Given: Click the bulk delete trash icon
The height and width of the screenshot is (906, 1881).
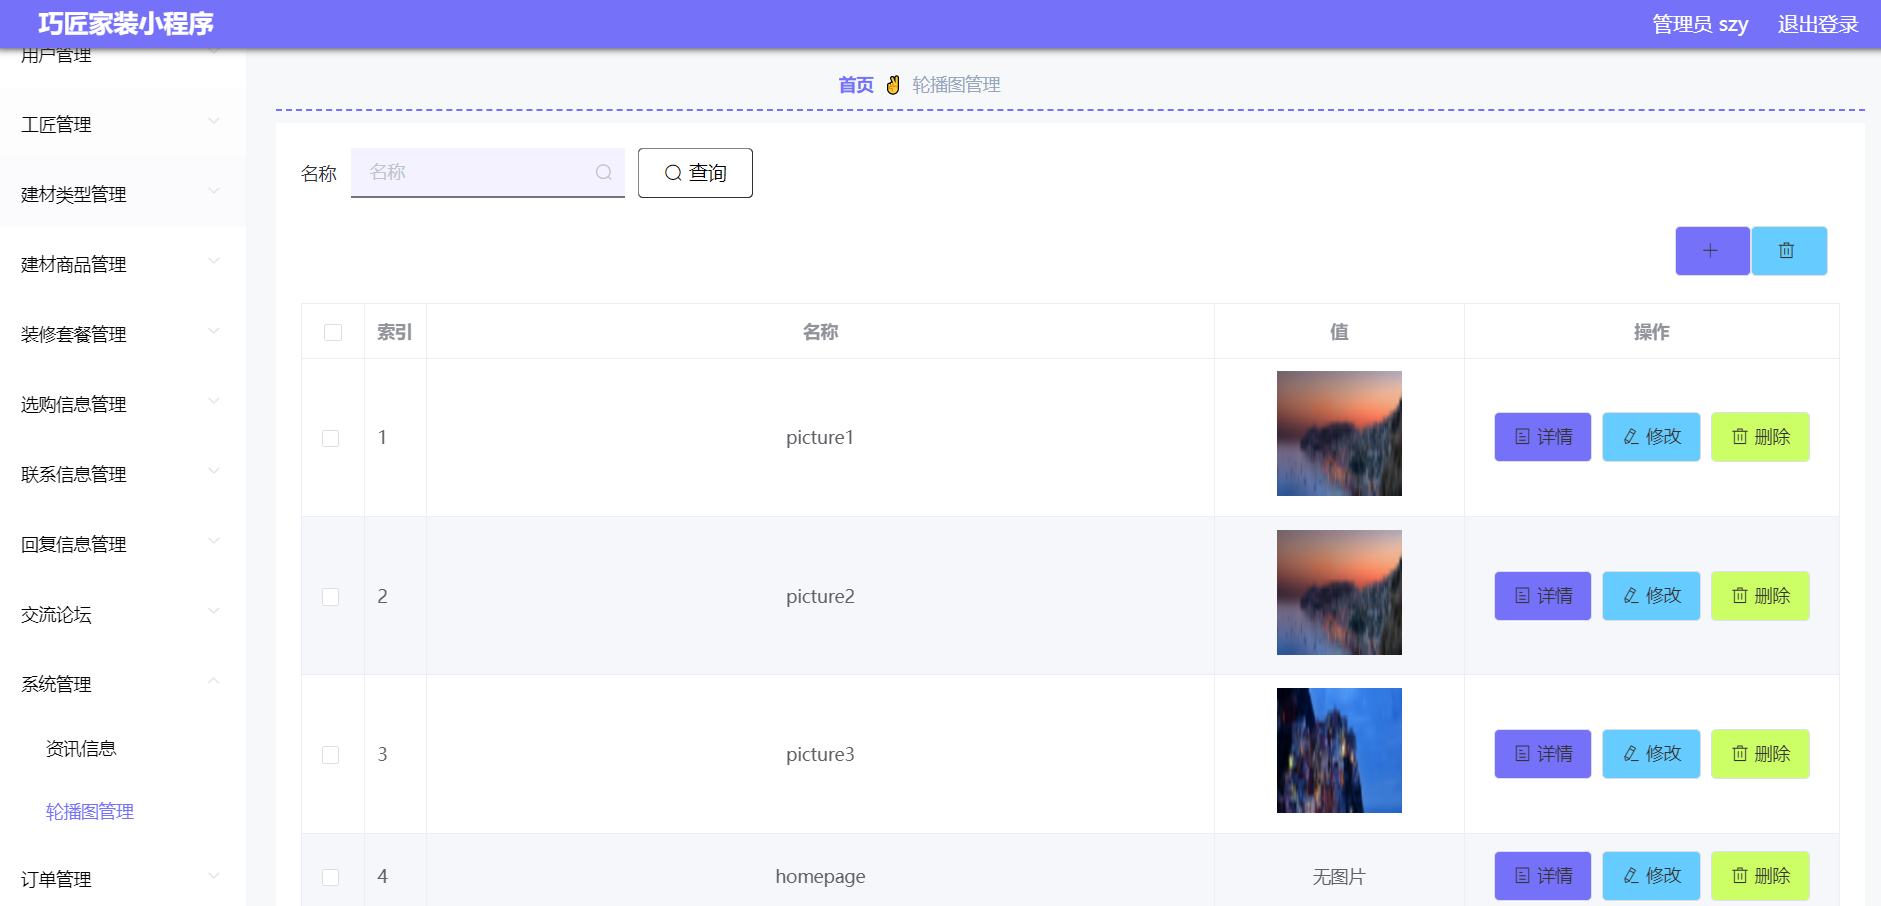Looking at the screenshot, I should pos(1789,251).
